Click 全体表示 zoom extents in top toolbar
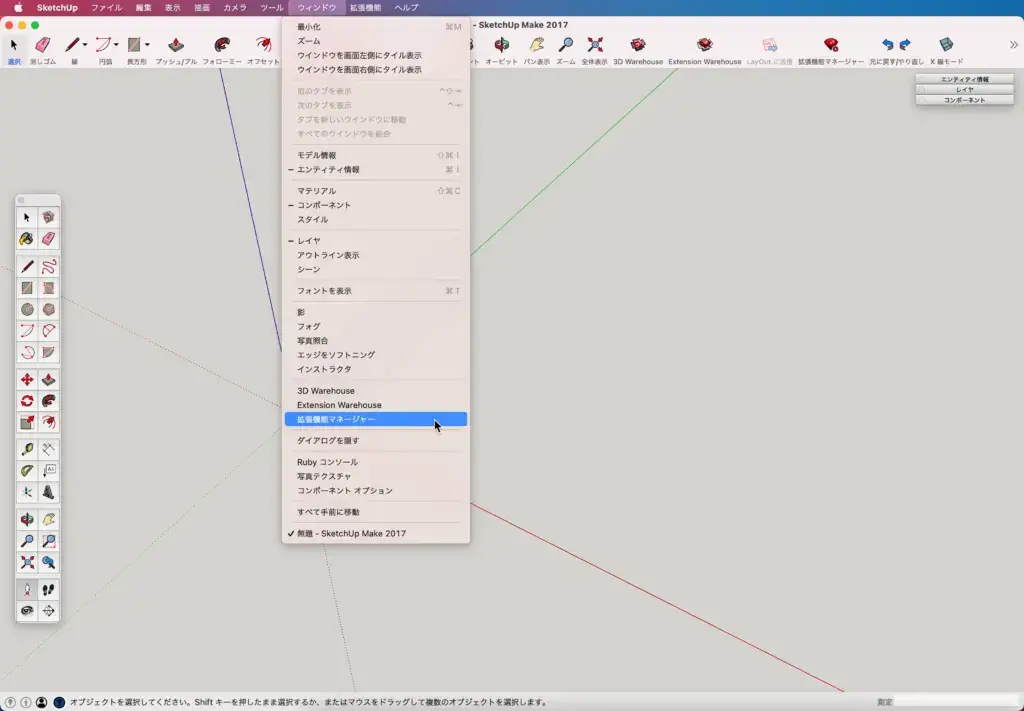Viewport: 1024px width, 711px height. [594, 45]
